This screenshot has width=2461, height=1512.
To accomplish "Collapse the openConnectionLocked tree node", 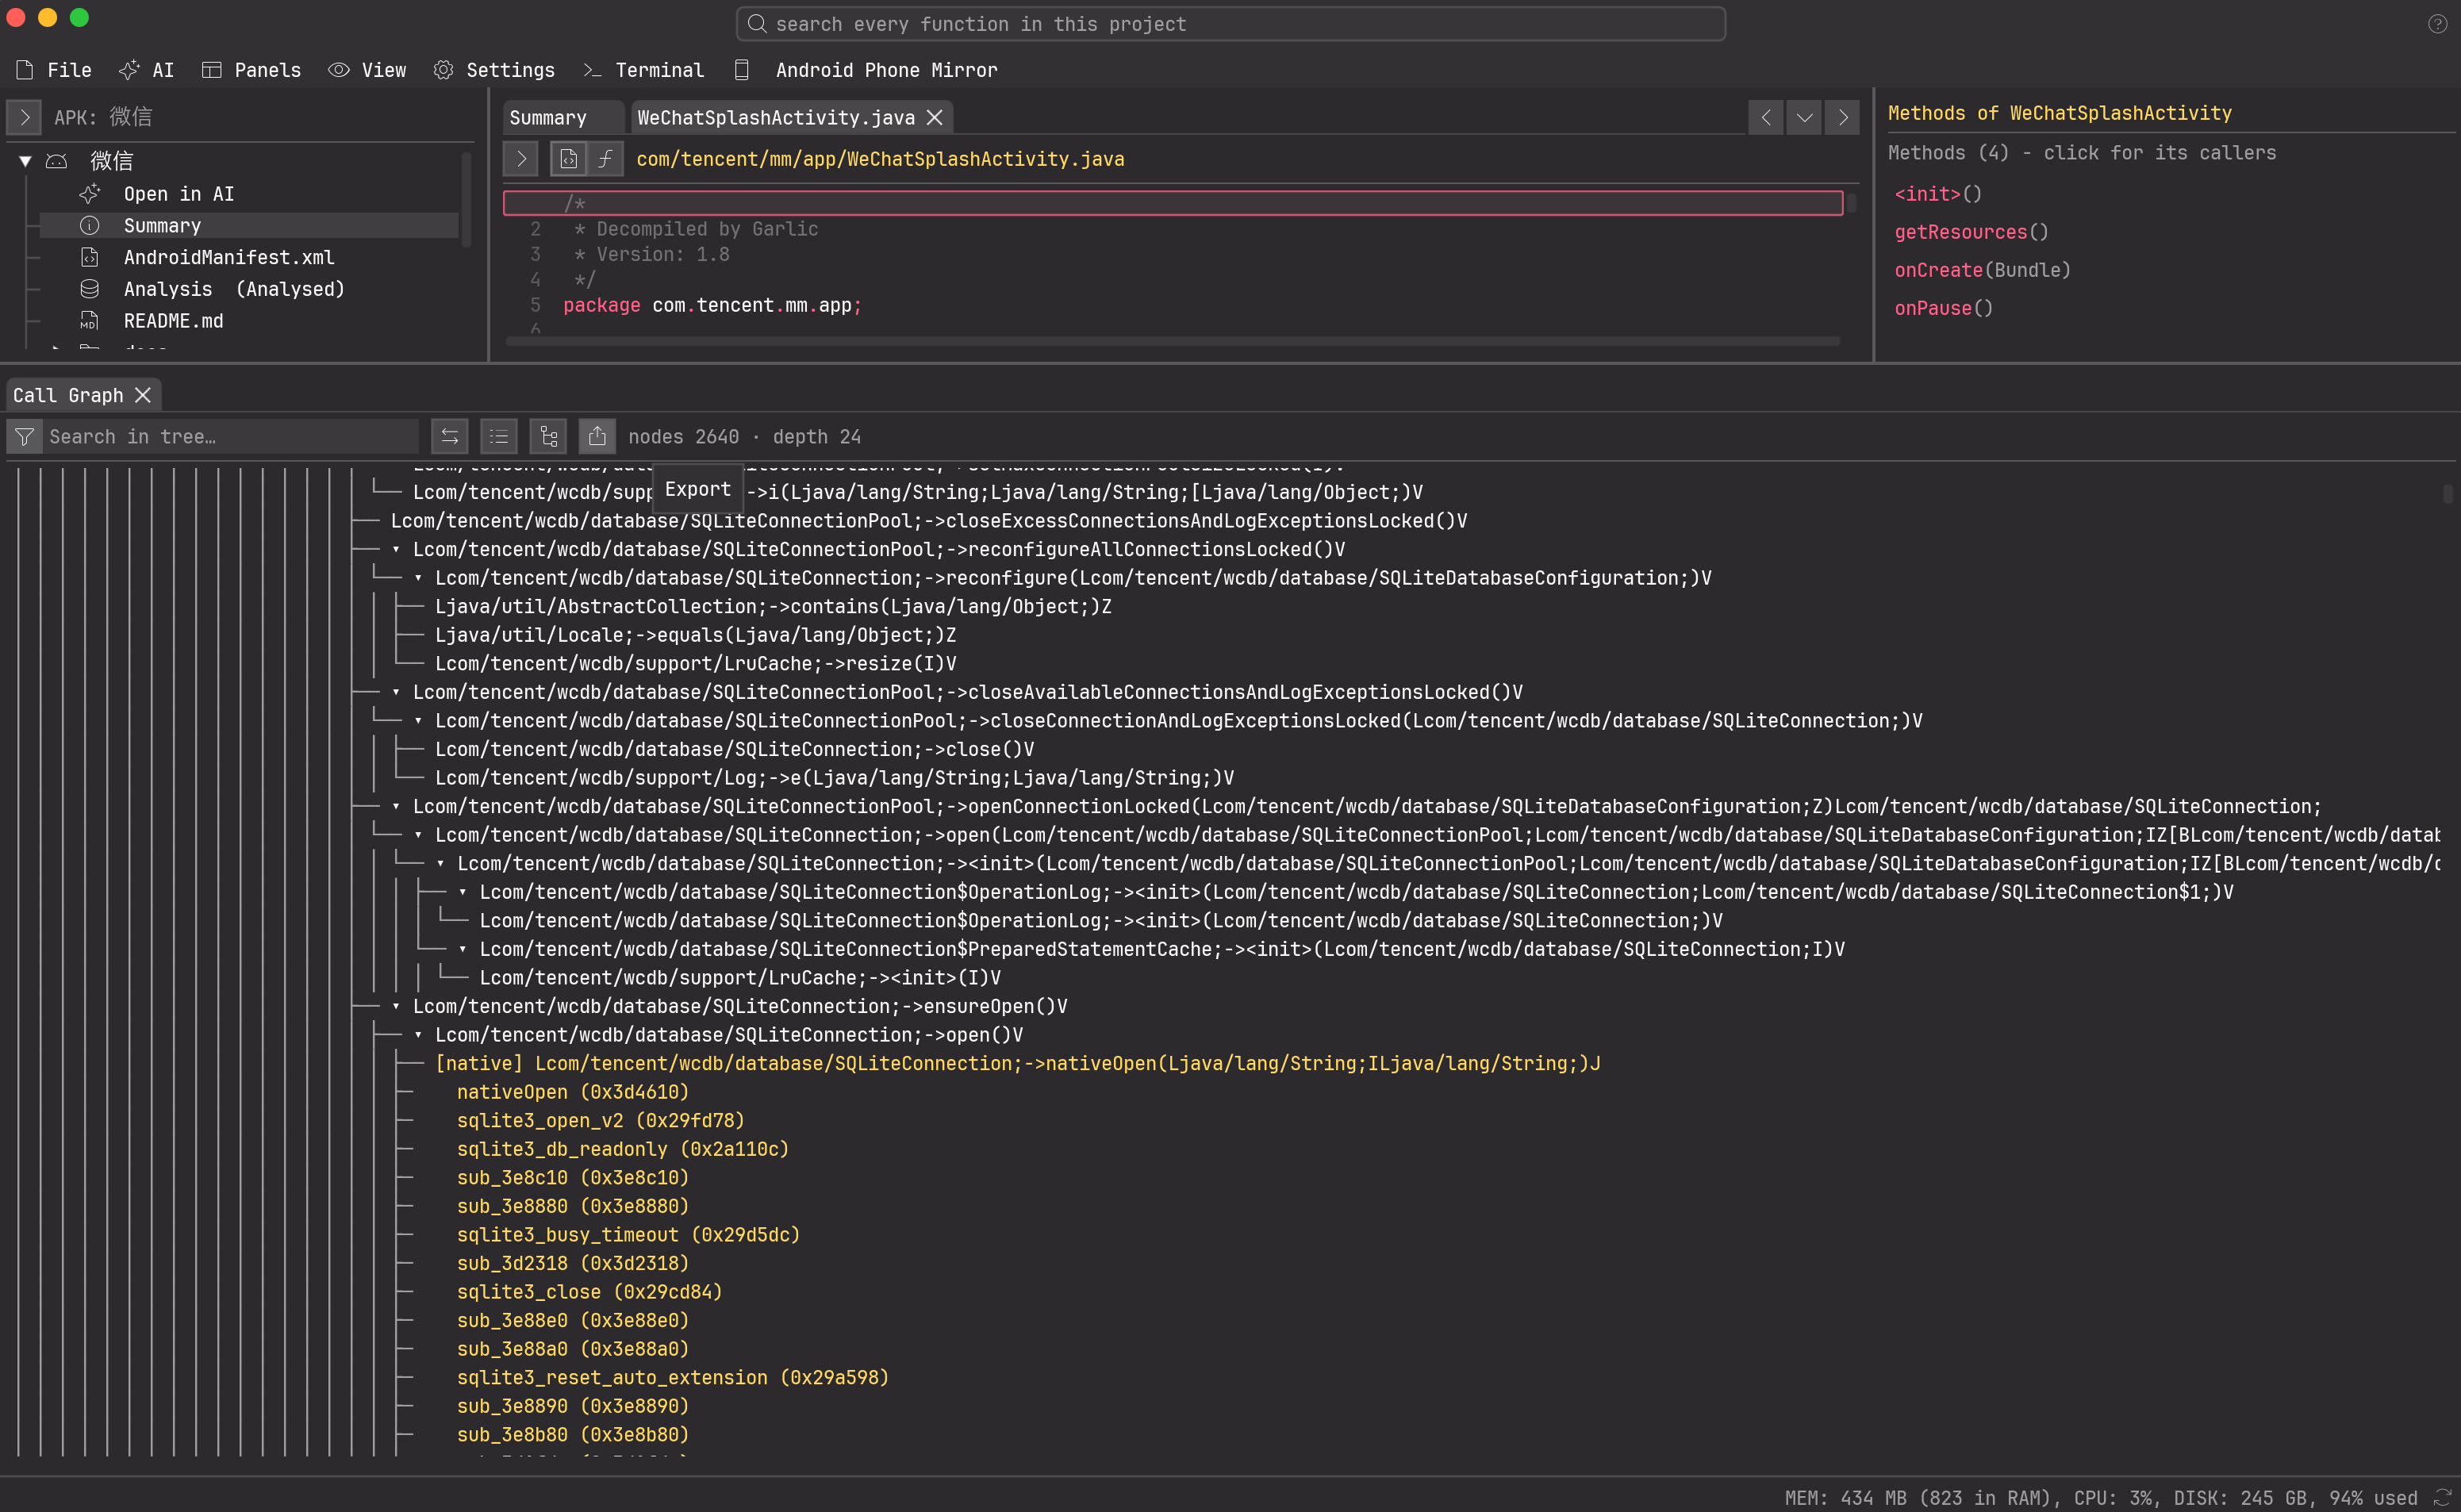I will click(x=396, y=806).
